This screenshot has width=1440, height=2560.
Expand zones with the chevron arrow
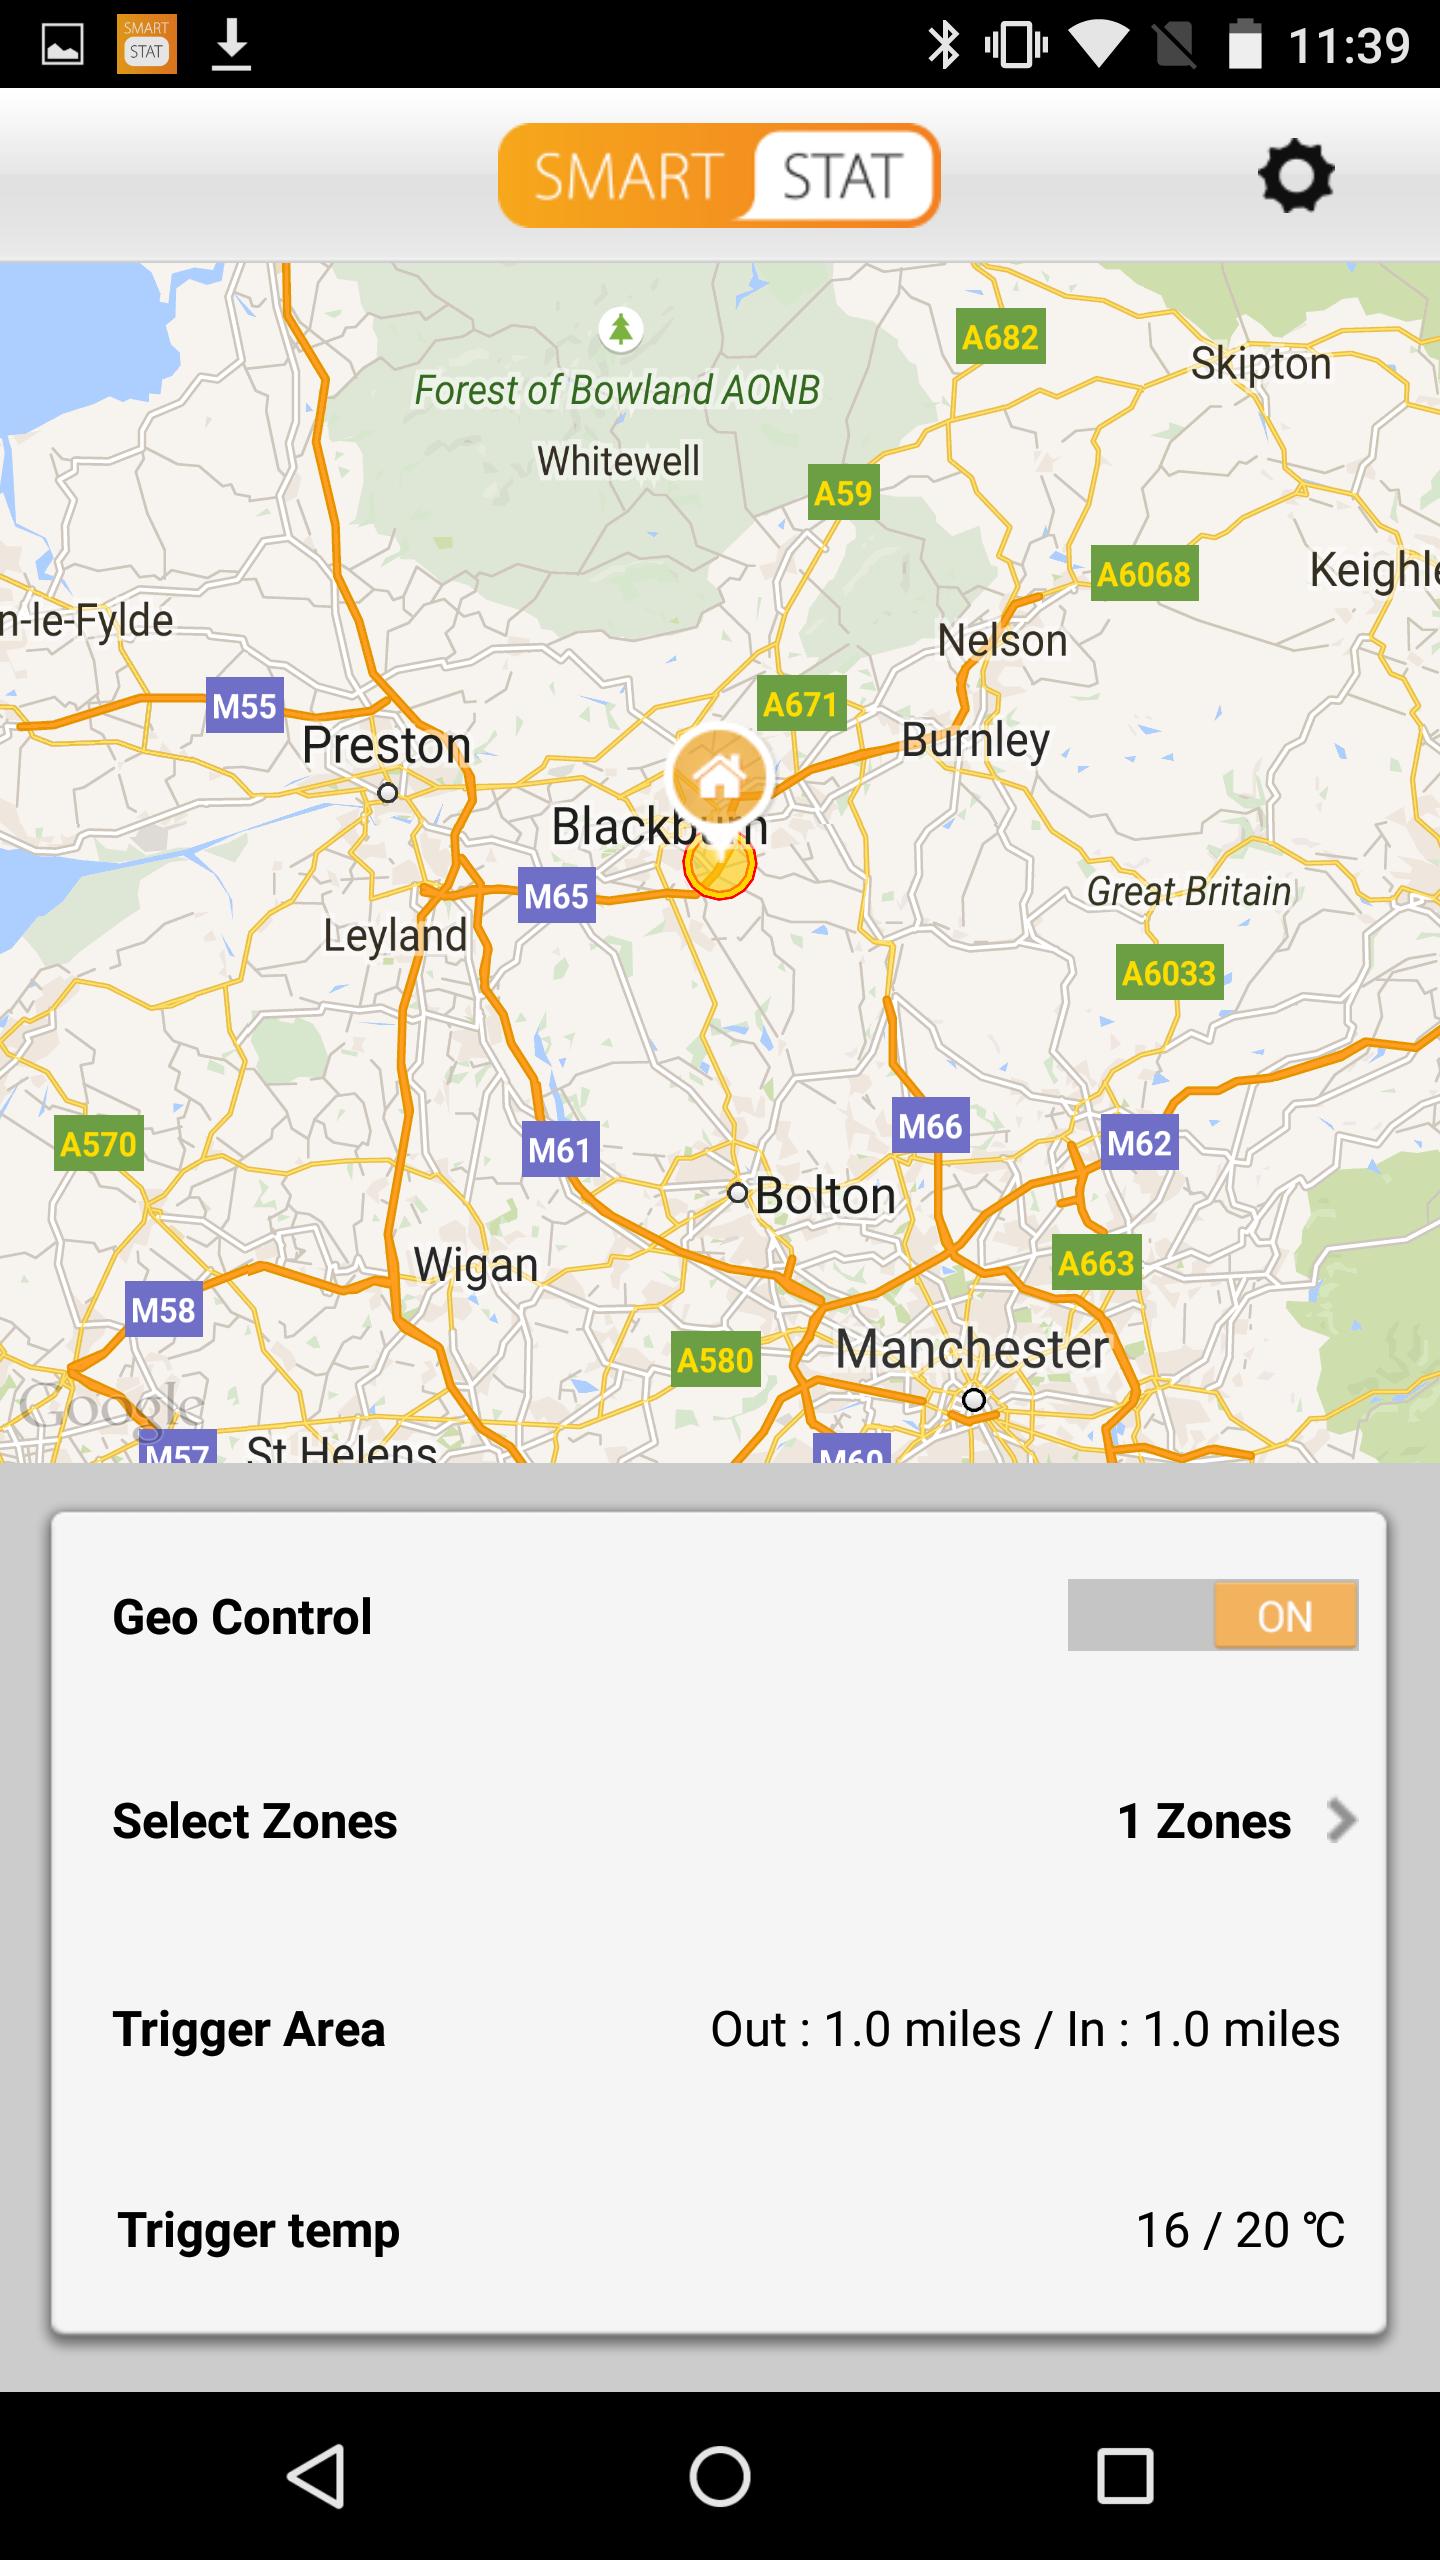tap(1341, 1820)
